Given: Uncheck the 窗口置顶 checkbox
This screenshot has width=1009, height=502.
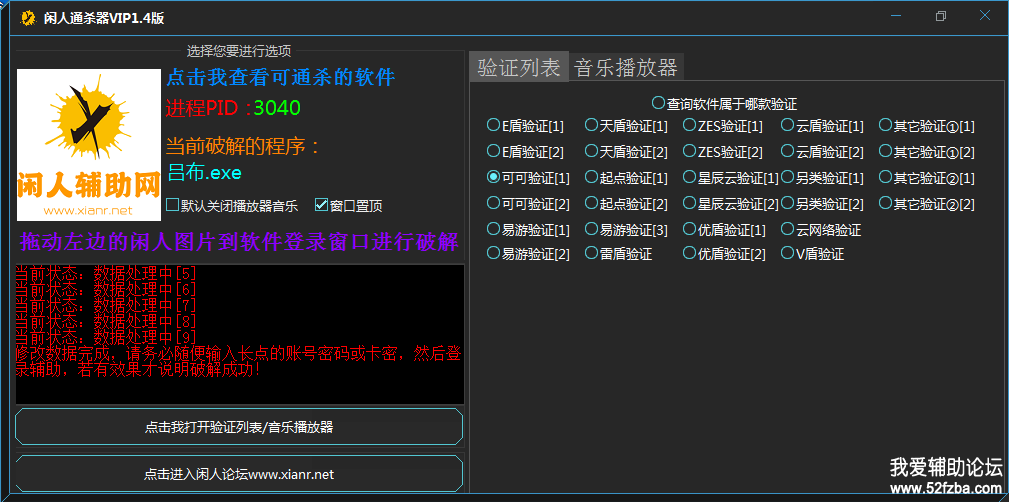Looking at the screenshot, I should pyautogui.click(x=349, y=206).
